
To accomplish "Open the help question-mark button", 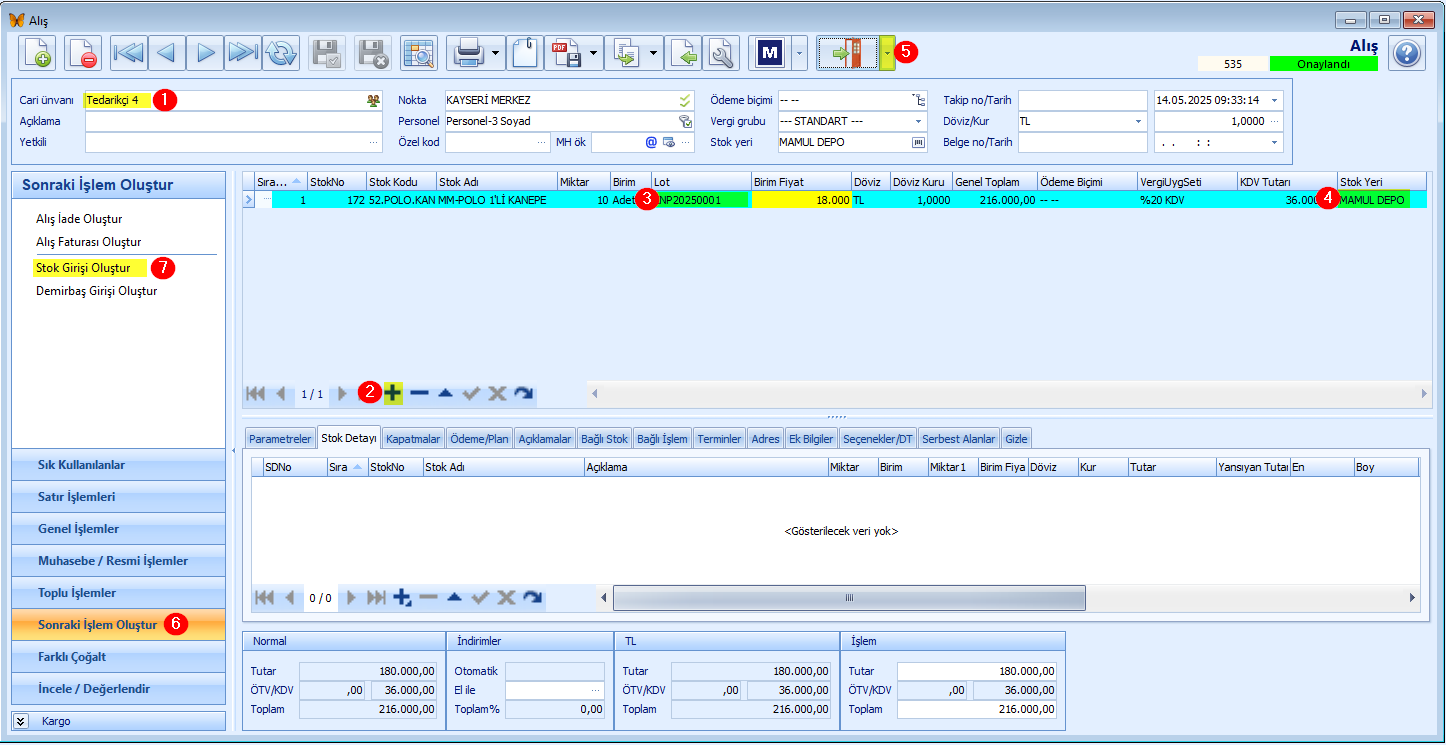I will tap(1407, 53).
